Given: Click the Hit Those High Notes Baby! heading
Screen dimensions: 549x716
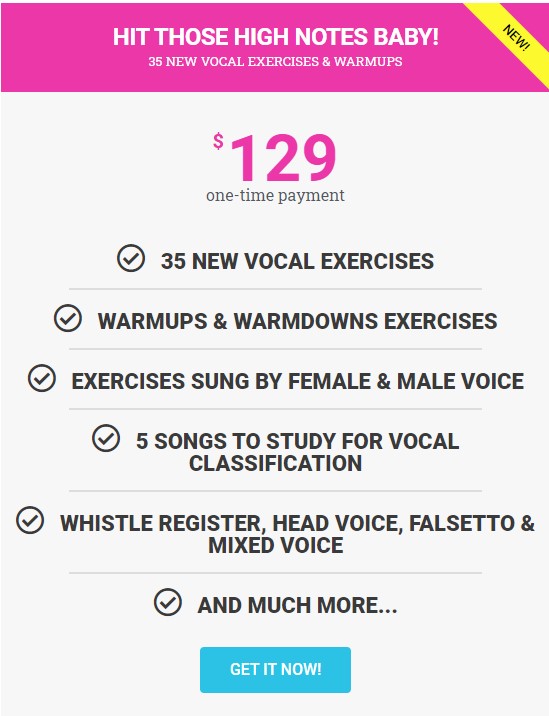Looking at the screenshot, I should [276, 37].
